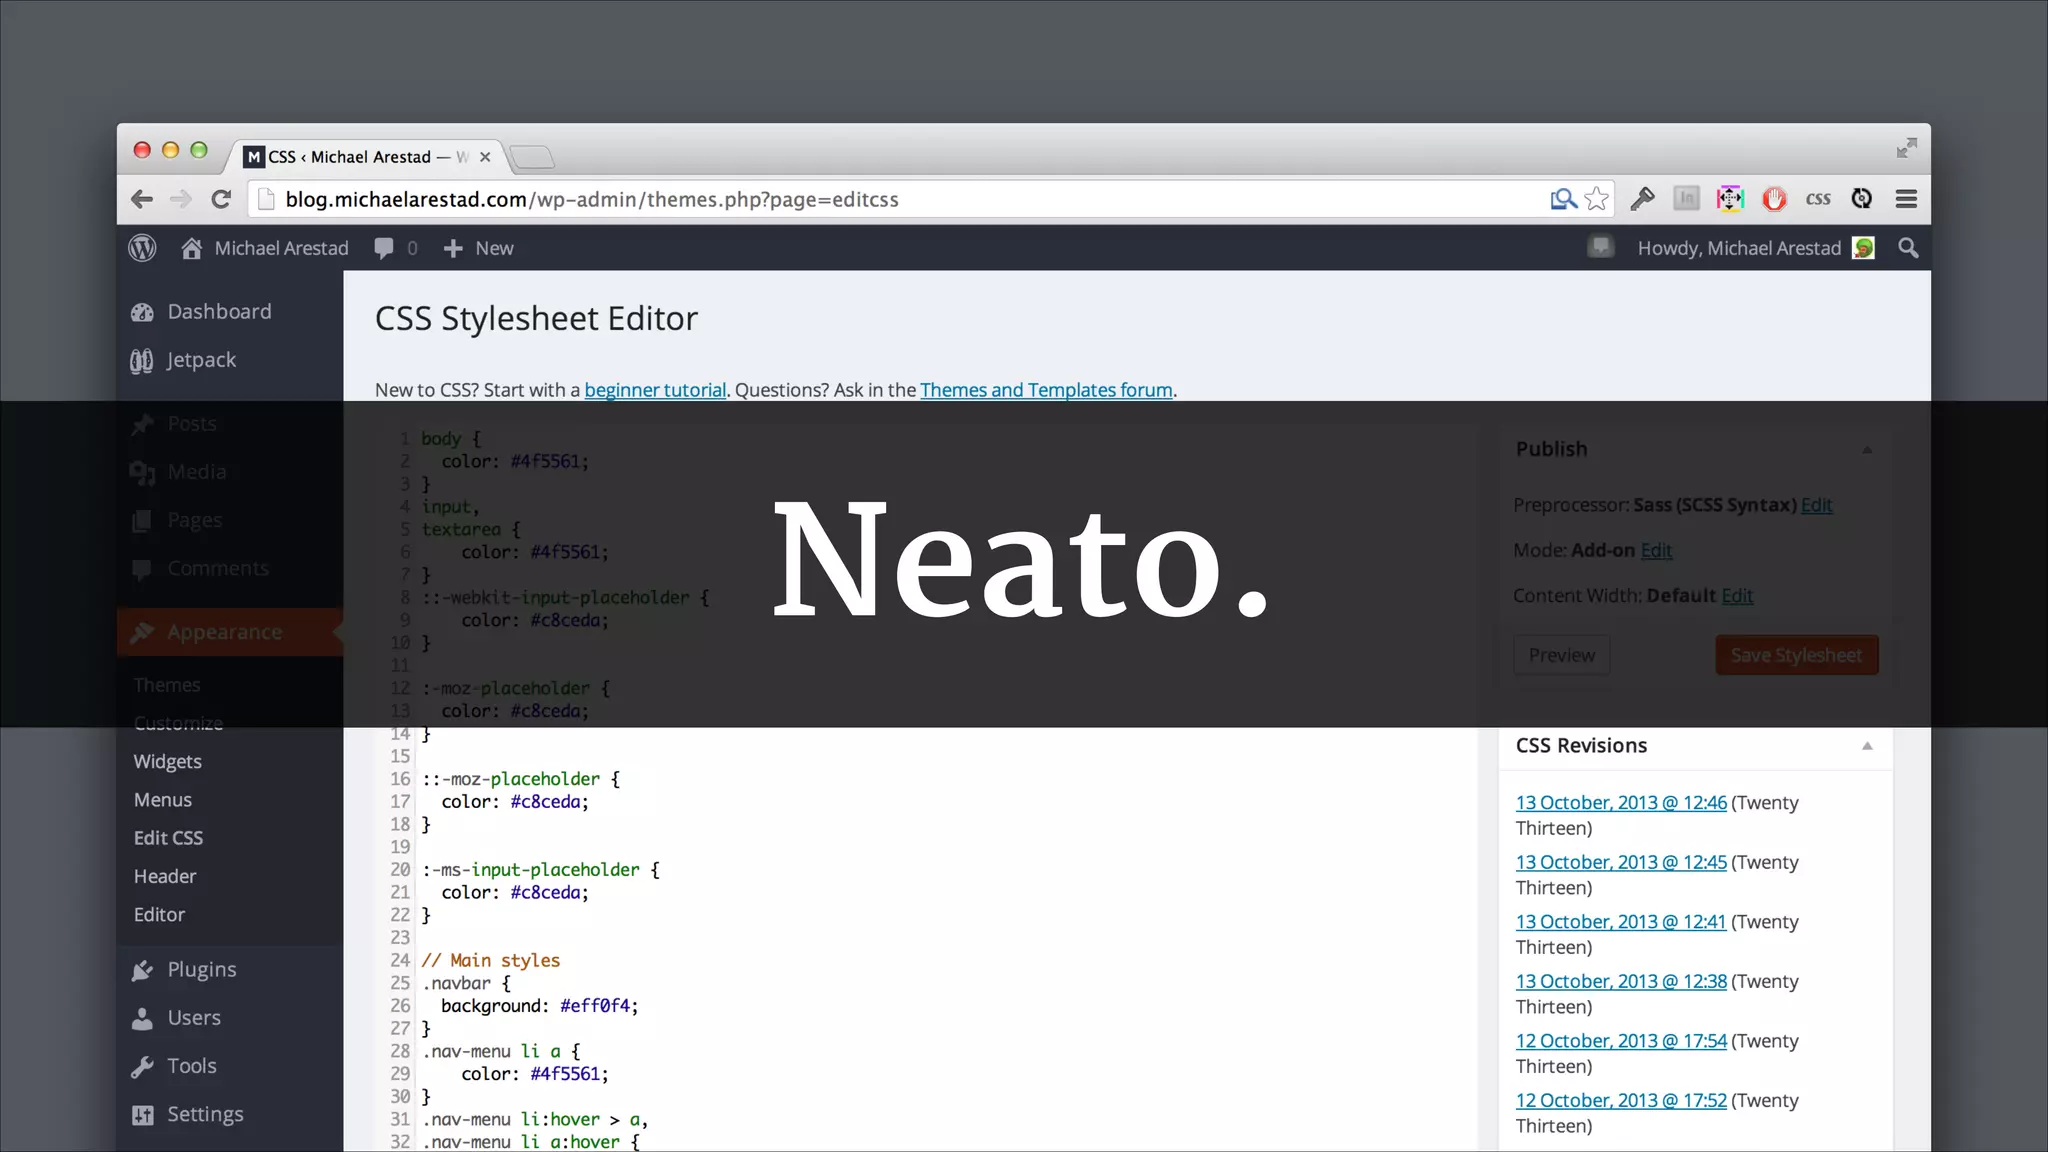The height and width of the screenshot is (1152, 2048).
Task: Click the // Main styles comment line
Action: (x=490, y=960)
